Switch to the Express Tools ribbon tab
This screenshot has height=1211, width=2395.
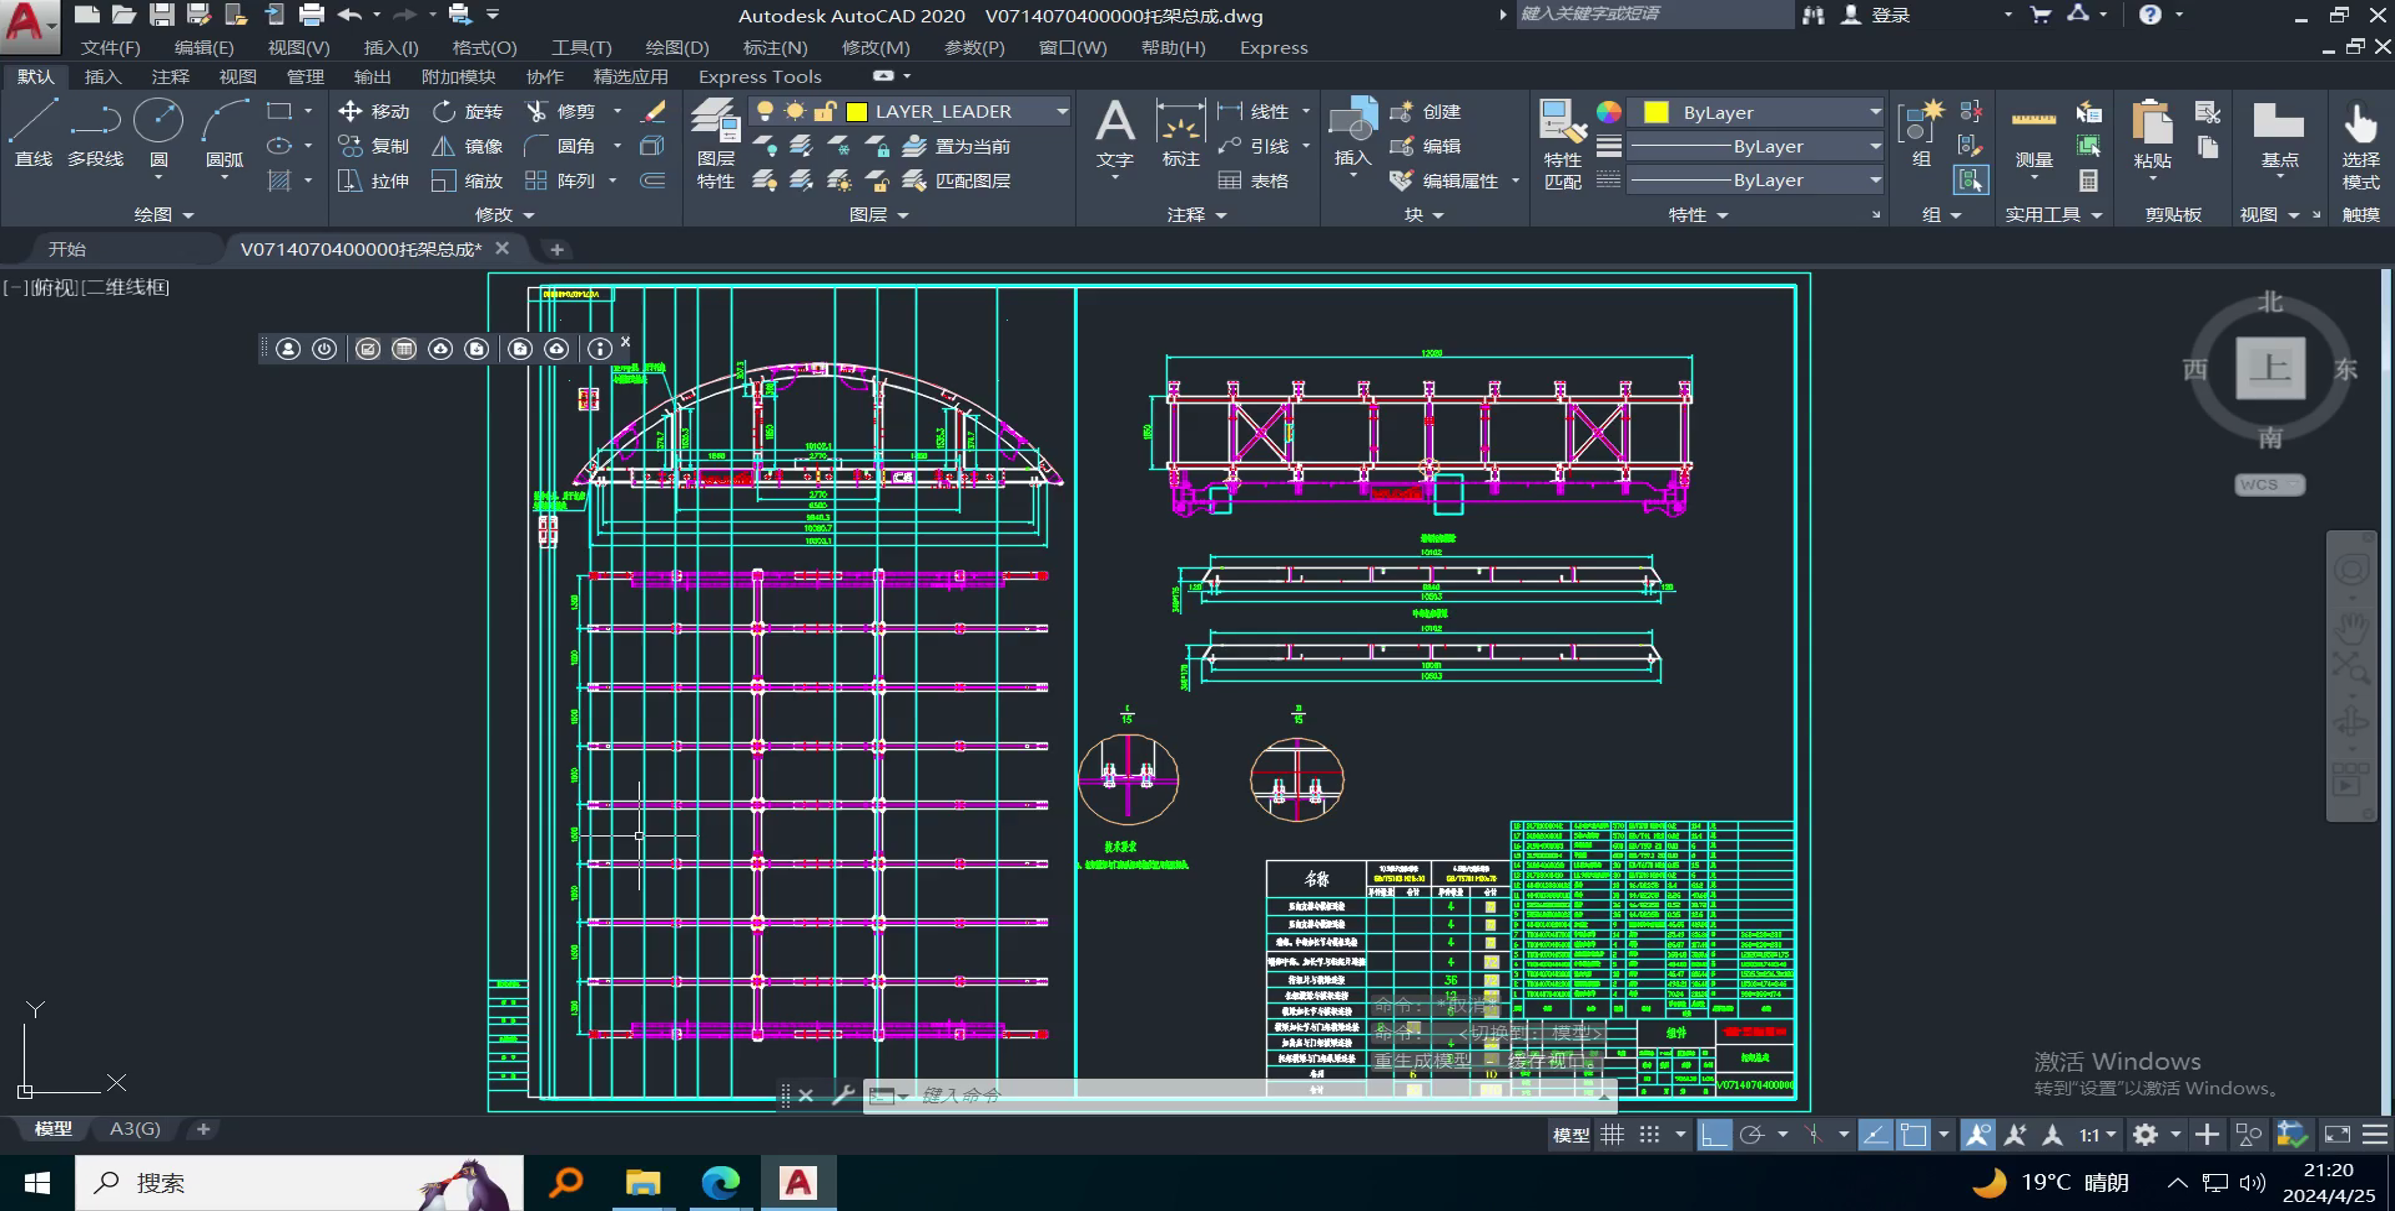coord(759,77)
